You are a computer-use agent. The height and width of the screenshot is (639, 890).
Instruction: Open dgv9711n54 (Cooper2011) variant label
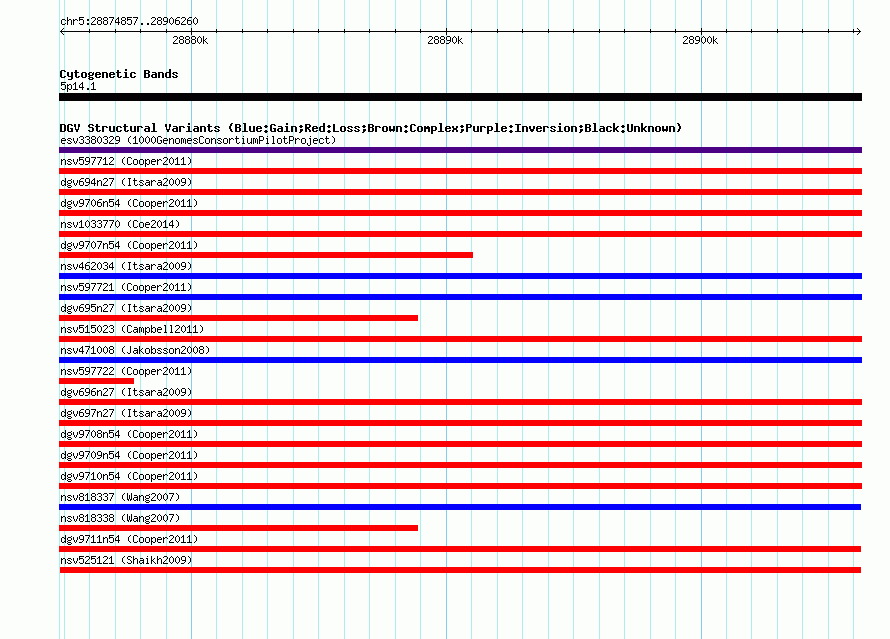click(129, 539)
